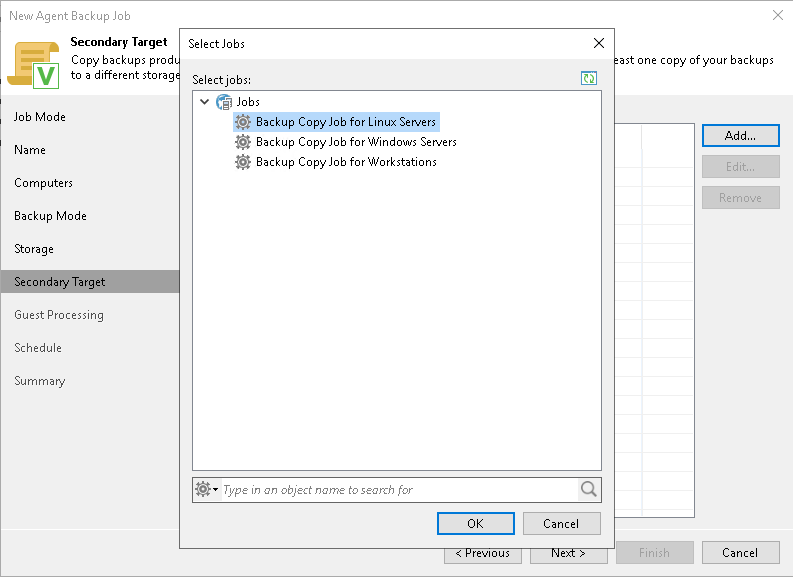This screenshot has height=577, width=793.
Task: Click the wizard's Previous button
Action: click(482, 555)
